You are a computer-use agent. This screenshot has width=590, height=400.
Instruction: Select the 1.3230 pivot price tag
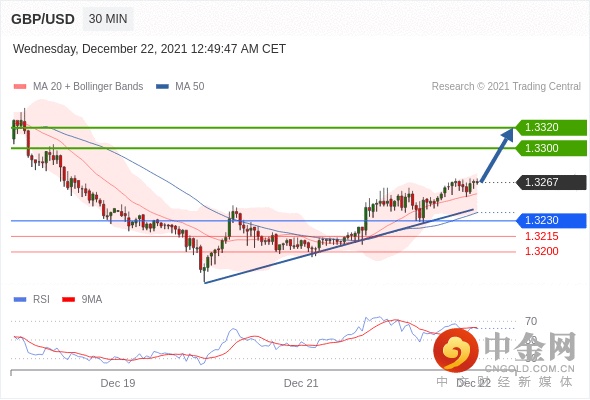click(551, 221)
